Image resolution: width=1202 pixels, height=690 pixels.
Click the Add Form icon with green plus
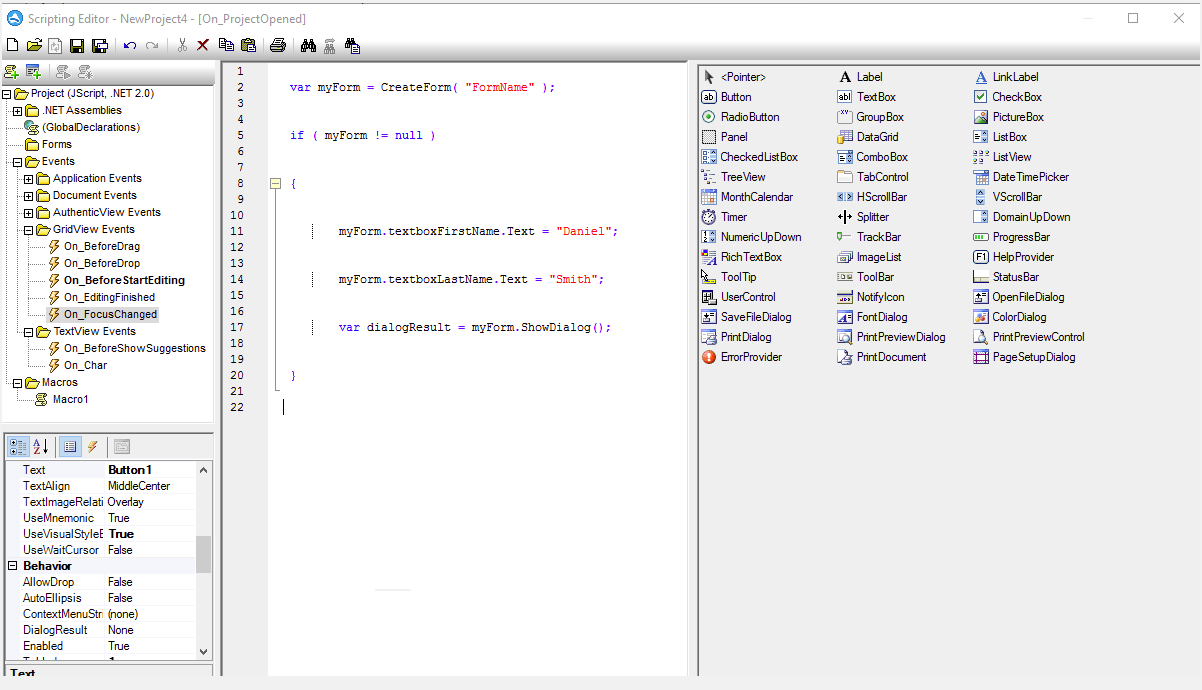(33, 71)
